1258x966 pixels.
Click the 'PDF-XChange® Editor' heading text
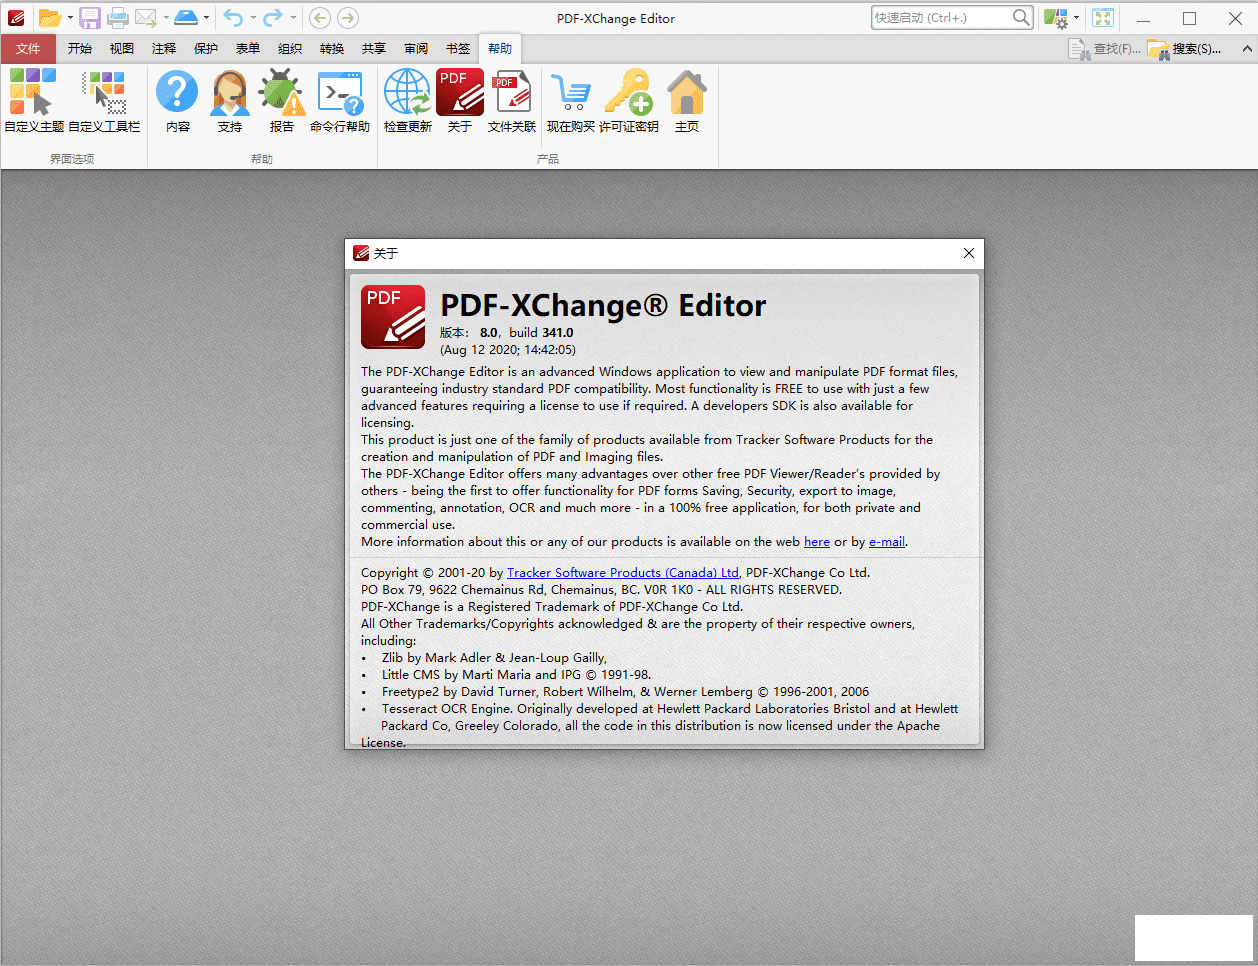(603, 305)
